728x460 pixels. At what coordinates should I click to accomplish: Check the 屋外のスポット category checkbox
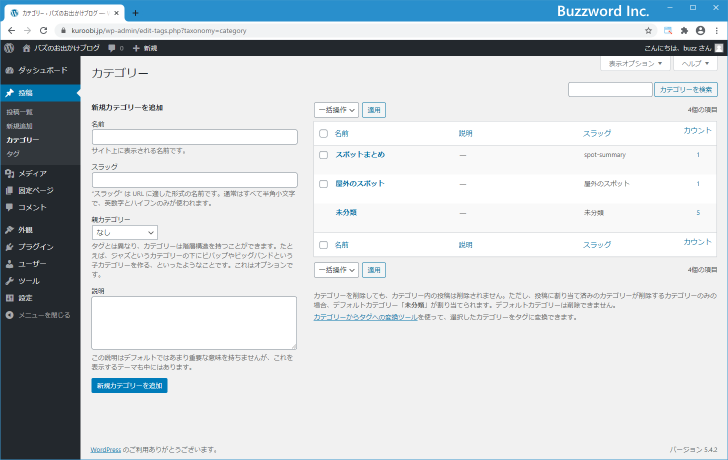click(x=323, y=184)
